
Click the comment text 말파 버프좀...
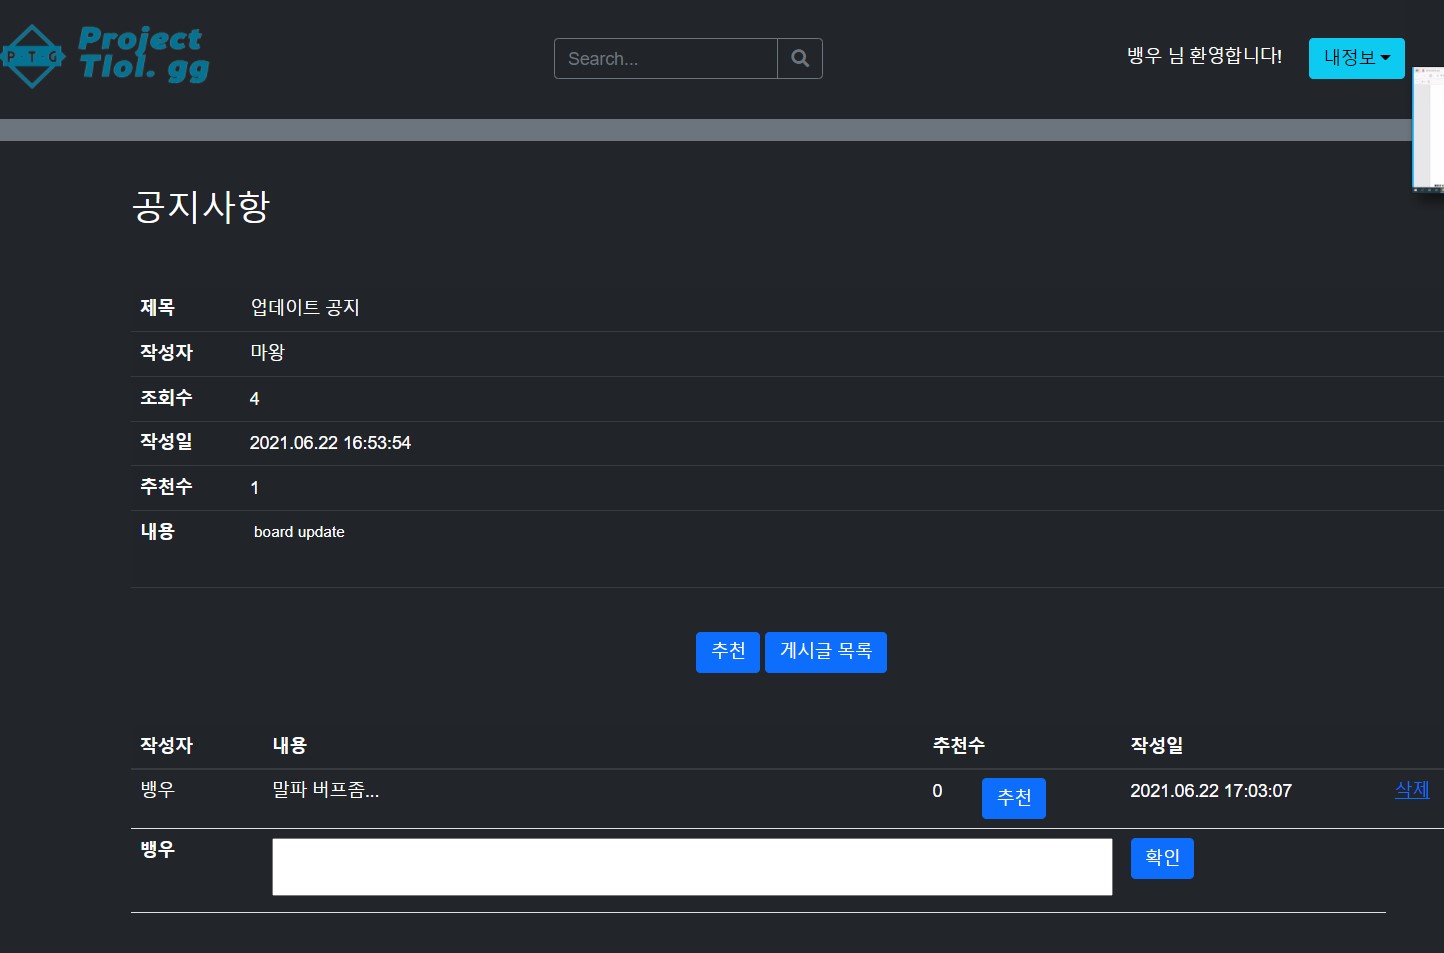pyautogui.click(x=326, y=789)
